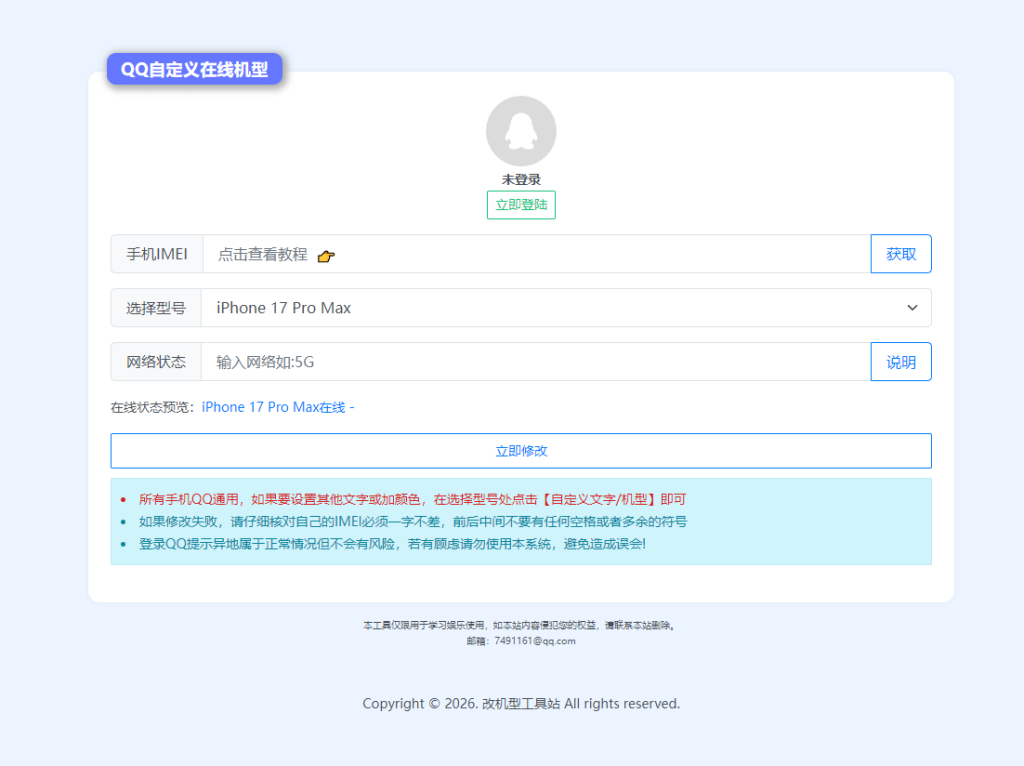The height and width of the screenshot is (766, 1024).
Task: Focus the 手机IMEI input field
Action: [x=537, y=254]
